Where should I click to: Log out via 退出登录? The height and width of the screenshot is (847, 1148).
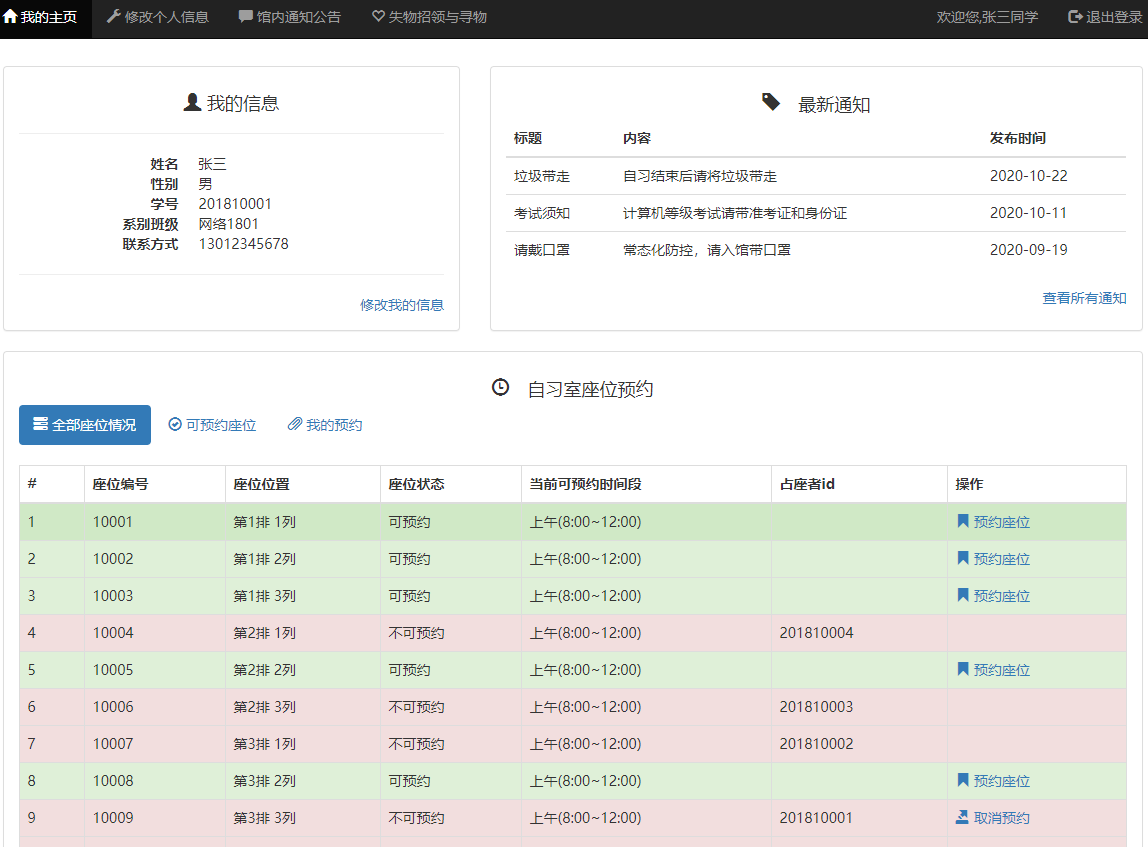pos(1106,18)
